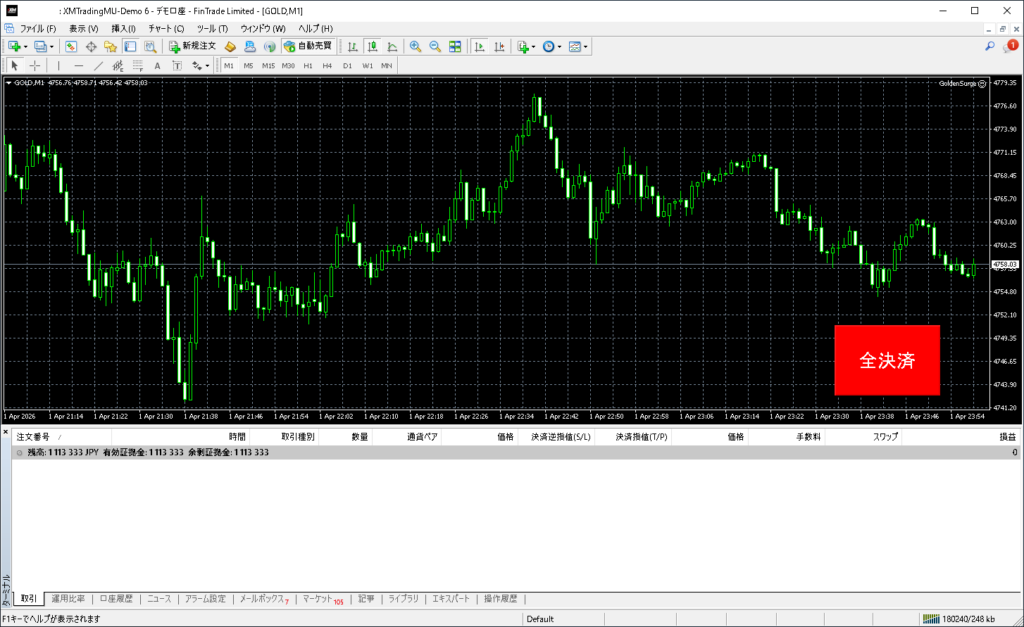This screenshot has width=1024, height=627.
Task: Open the チャート (C) menu
Action: (166, 28)
